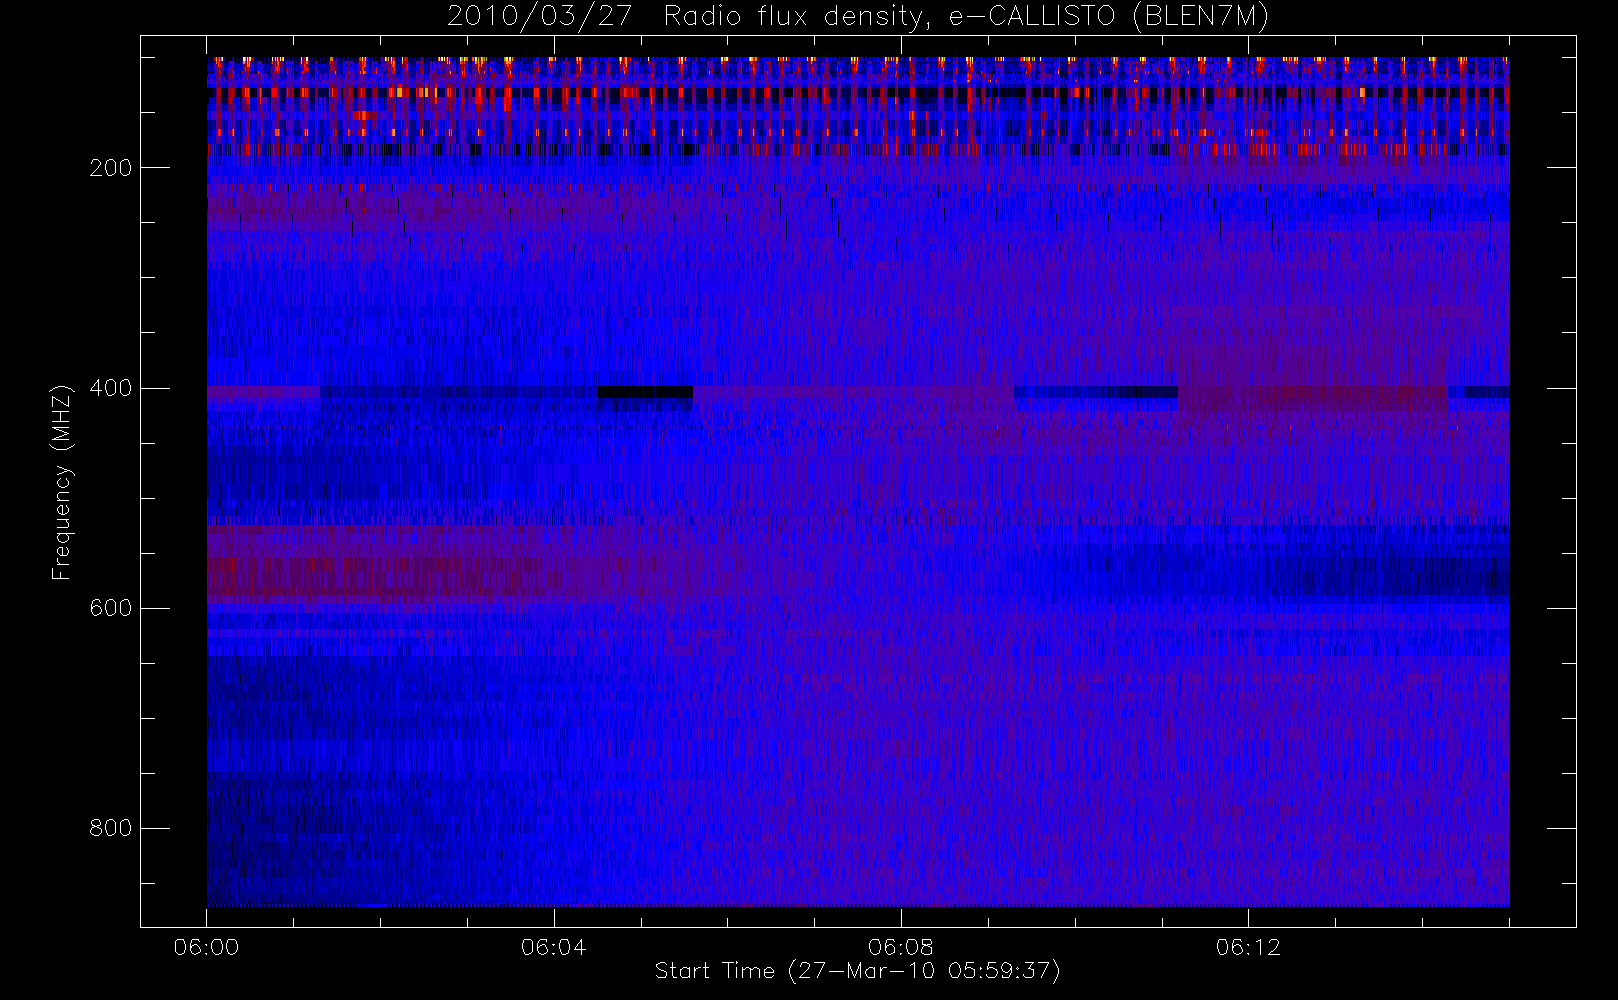Click the '800' frequency tick label
1618x1000 pixels.
[110, 828]
